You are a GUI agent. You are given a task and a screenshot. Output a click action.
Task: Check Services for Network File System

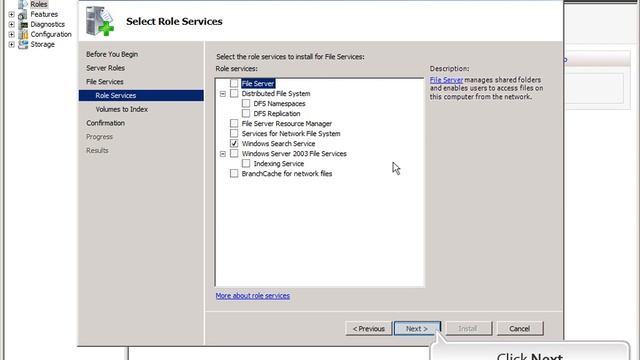pyautogui.click(x=234, y=133)
